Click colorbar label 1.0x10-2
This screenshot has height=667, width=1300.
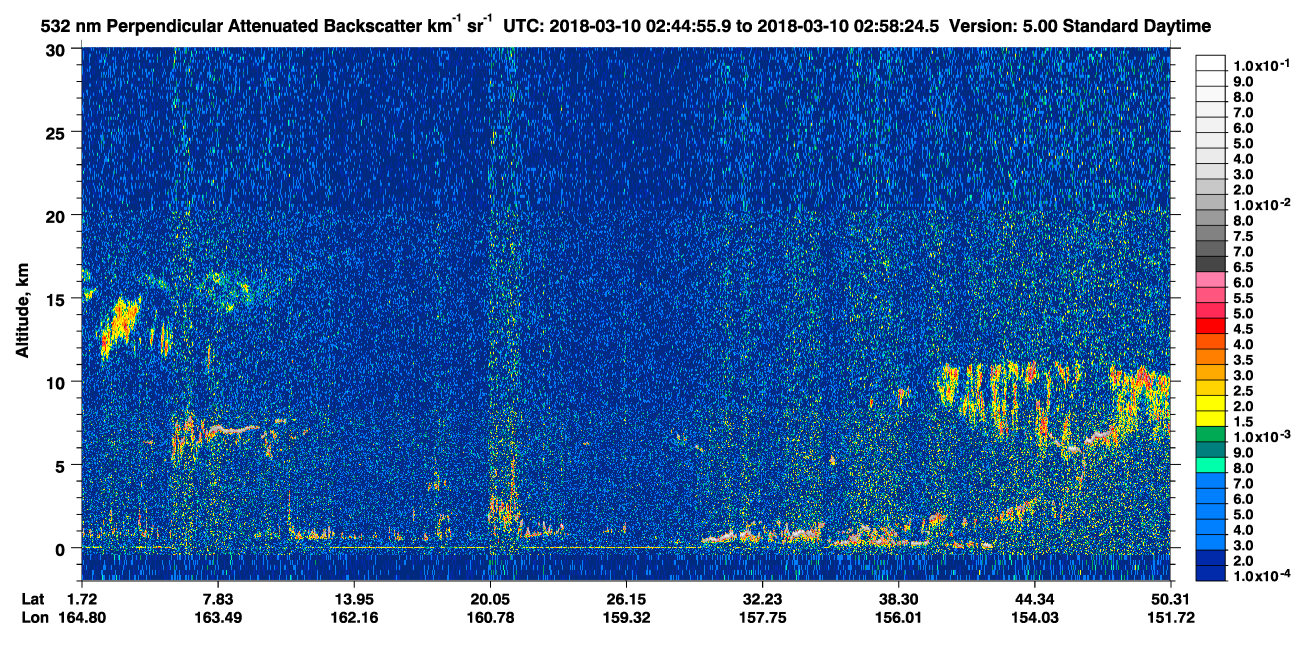1261,205
